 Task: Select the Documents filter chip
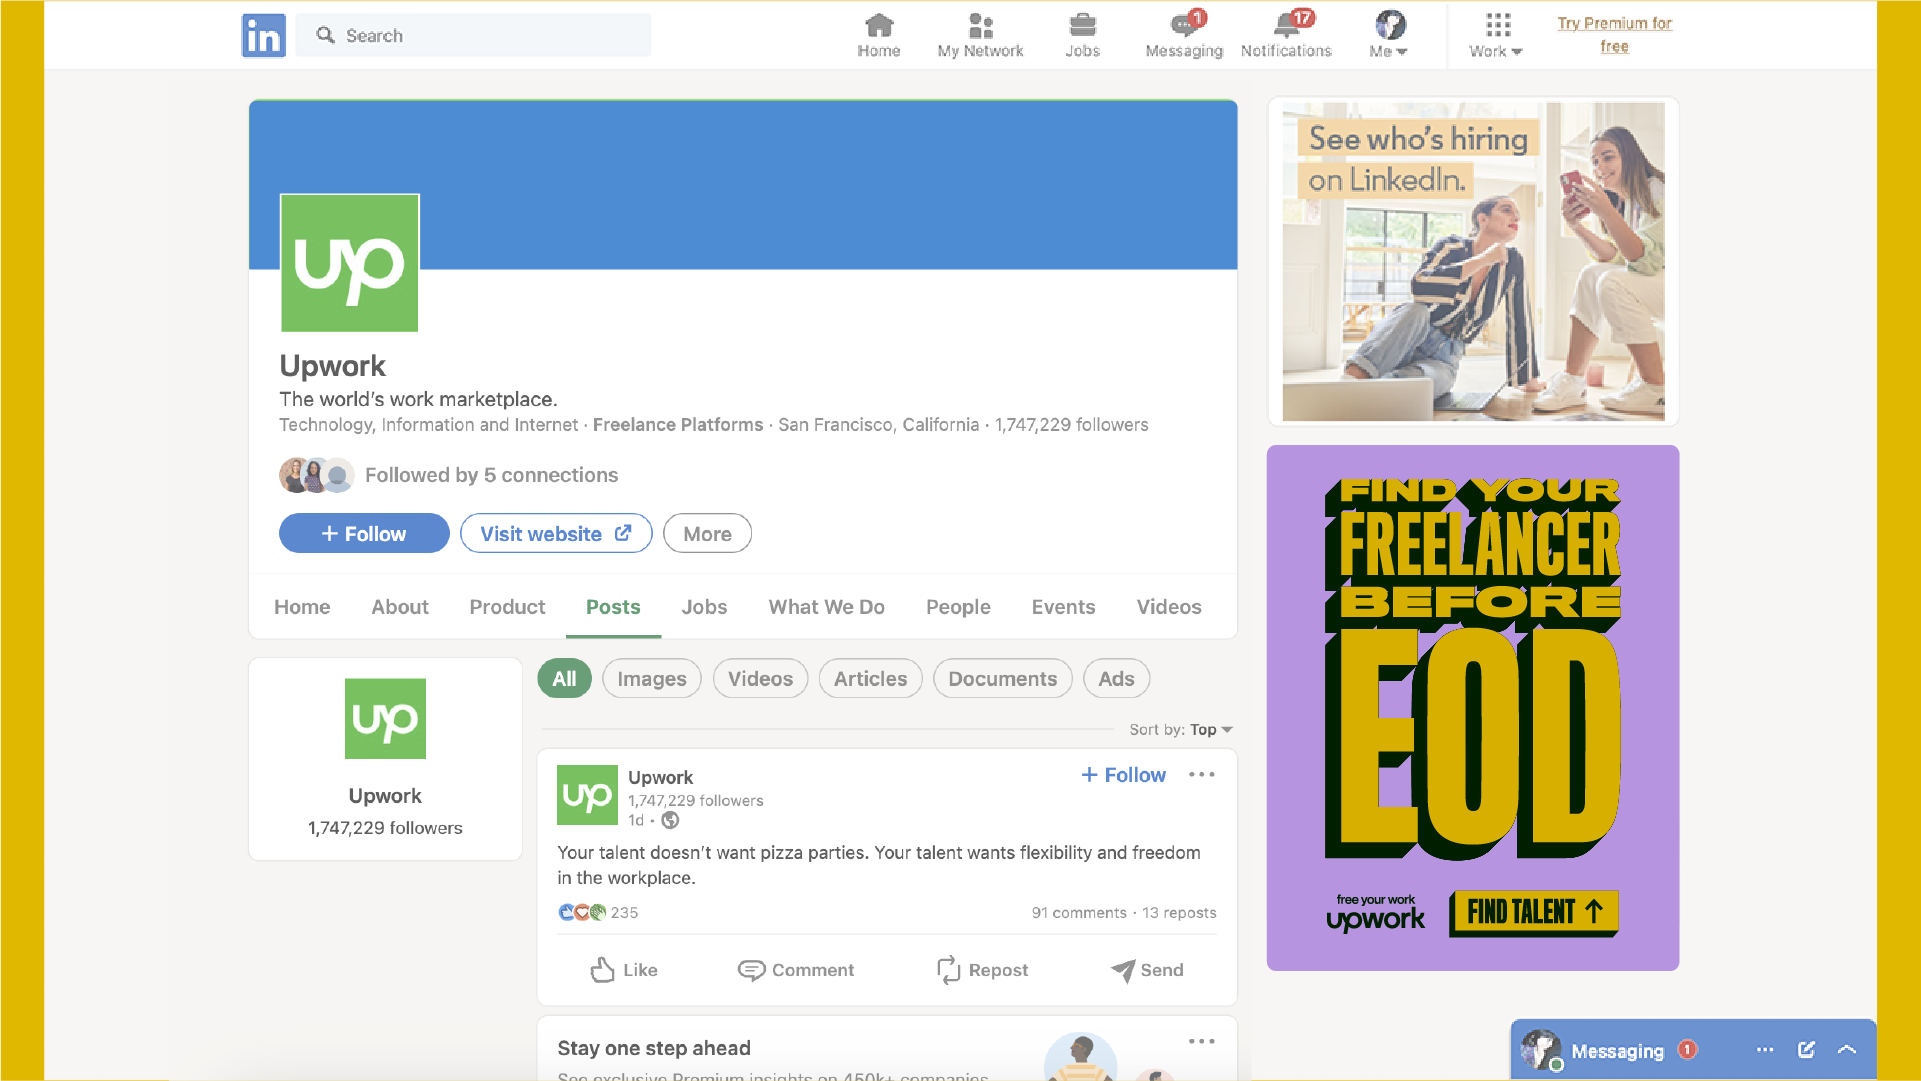[1002, 679]
